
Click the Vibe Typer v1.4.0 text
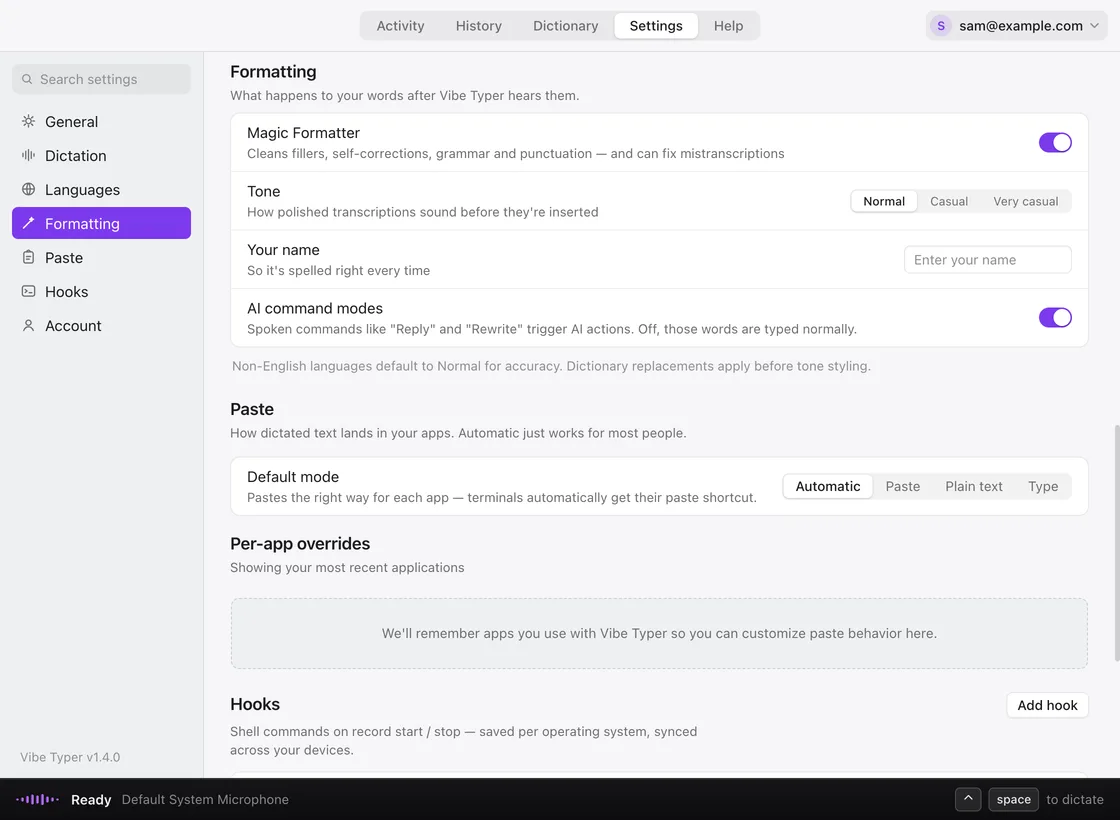(70, 757)
